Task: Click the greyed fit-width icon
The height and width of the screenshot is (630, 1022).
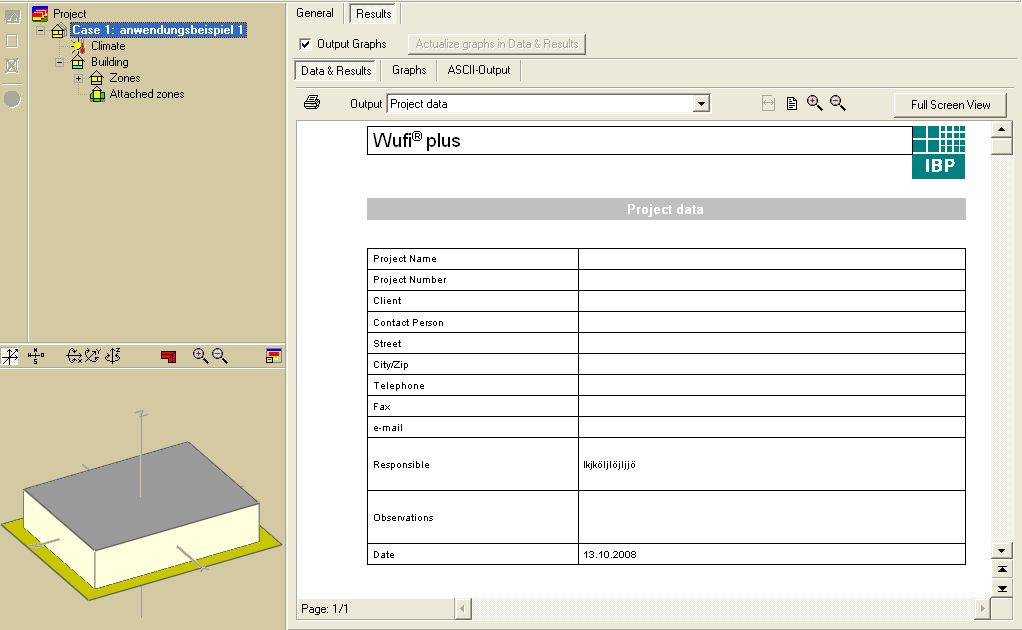Action: [x=768, y=104]
